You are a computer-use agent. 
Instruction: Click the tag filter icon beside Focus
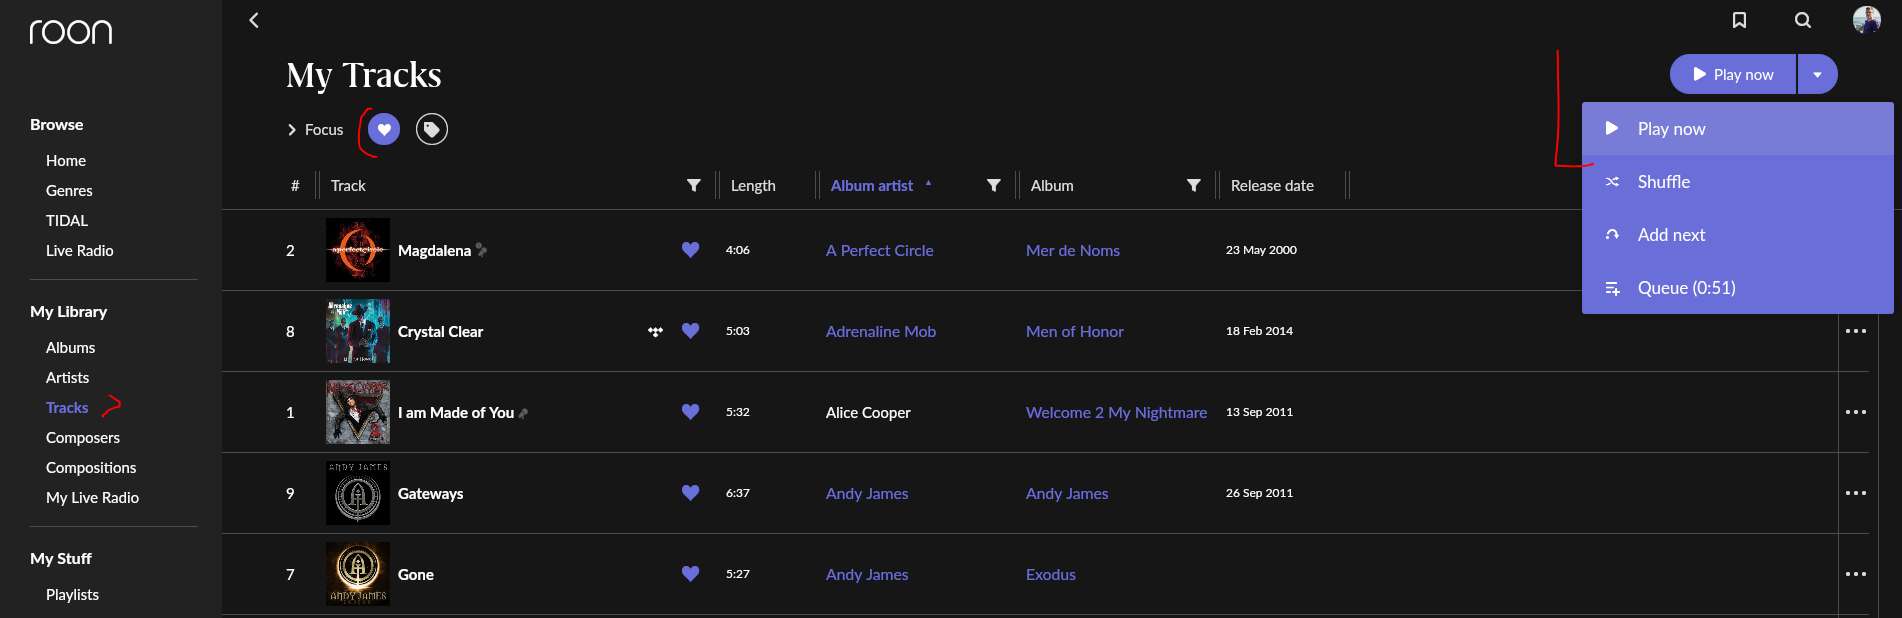[432, 129]
